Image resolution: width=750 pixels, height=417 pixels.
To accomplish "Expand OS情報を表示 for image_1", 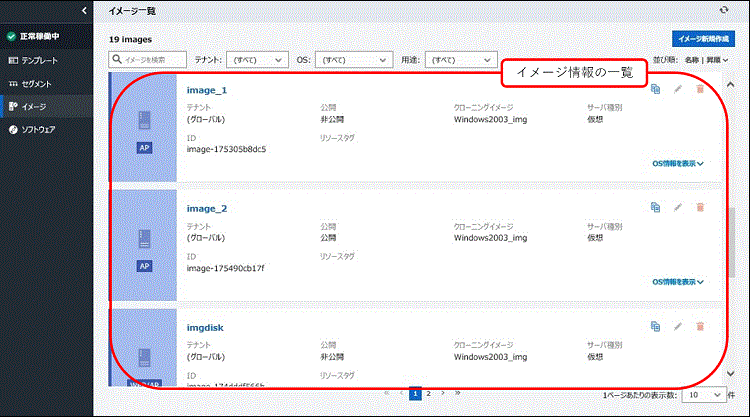I will [678, 163].
